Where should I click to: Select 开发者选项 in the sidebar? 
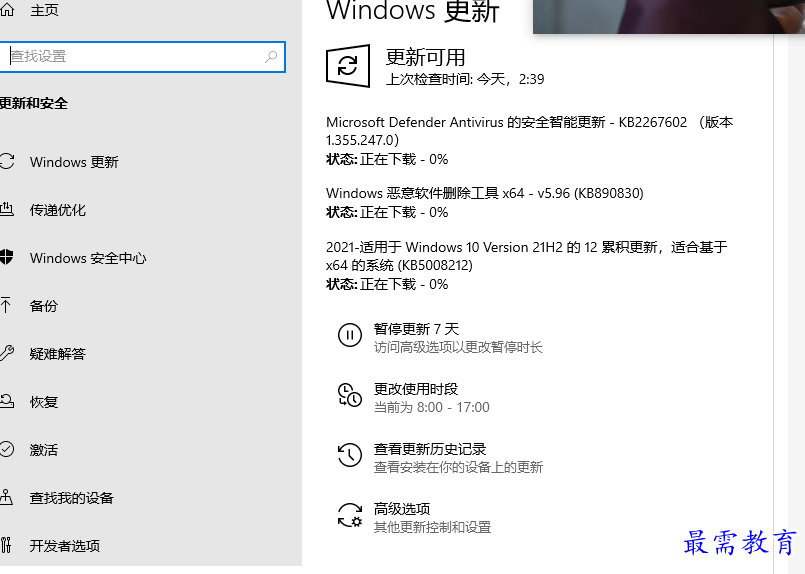click(x=65, y=546)
